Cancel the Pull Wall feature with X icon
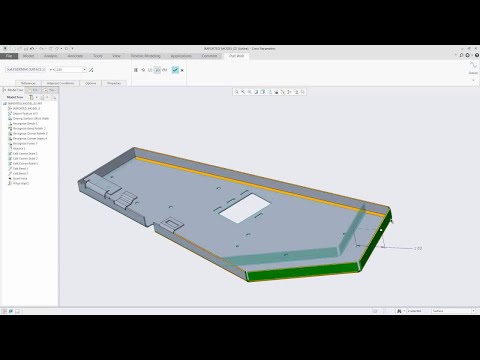This screenshot has height=360, width=480. click(x=182, y=70)
